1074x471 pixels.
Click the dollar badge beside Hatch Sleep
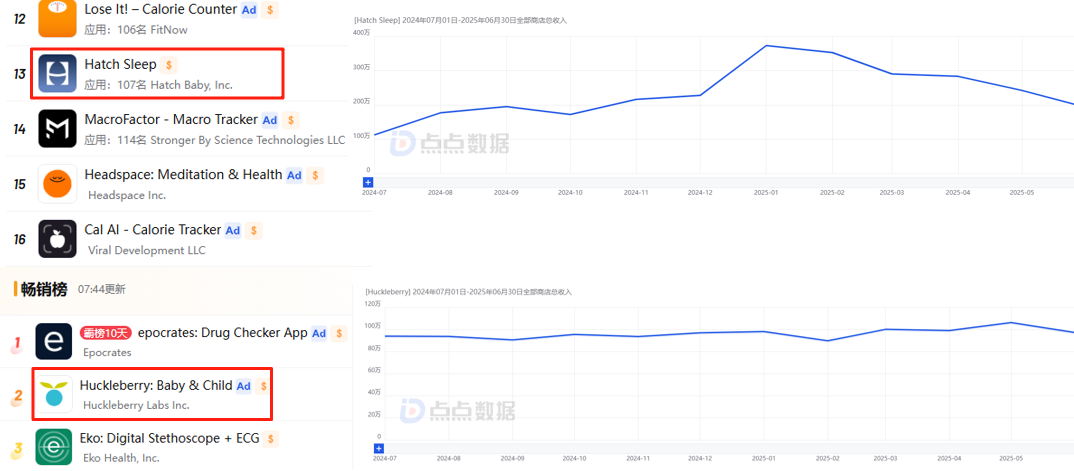point(169,65)
